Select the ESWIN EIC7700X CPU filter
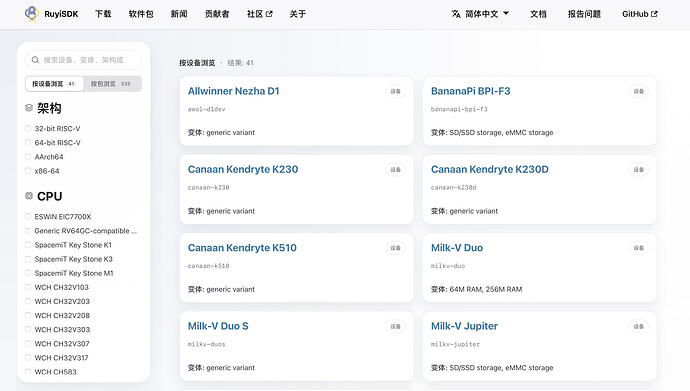The image size is (690, 391). (28, 216)
